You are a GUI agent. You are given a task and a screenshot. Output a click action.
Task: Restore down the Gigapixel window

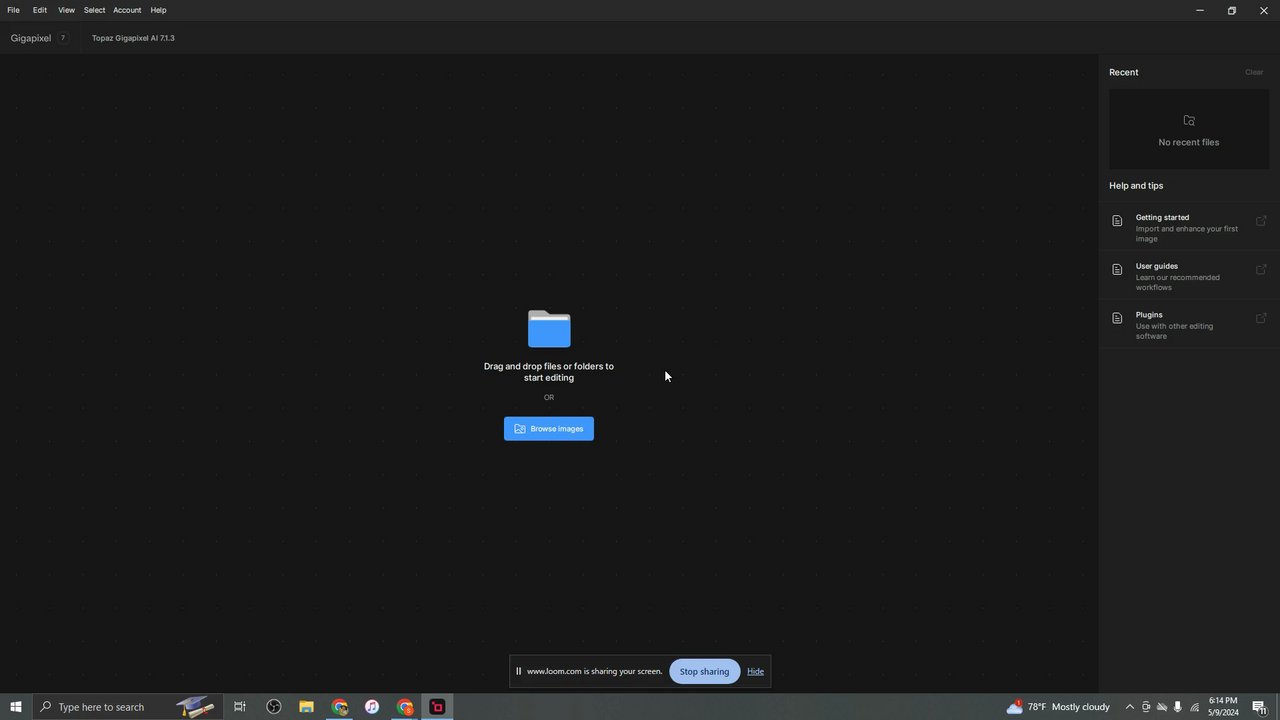click(1232, 10)
